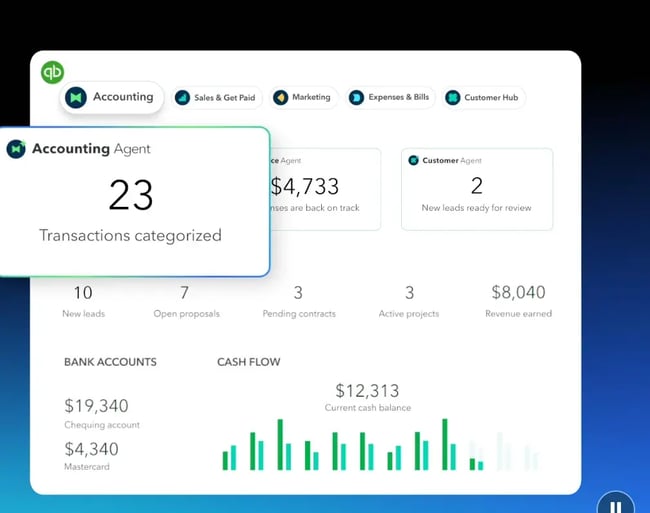This screenshot has height=513, width=650.
Task: Click the Customer Hub icon
Action: coord(453,98)
